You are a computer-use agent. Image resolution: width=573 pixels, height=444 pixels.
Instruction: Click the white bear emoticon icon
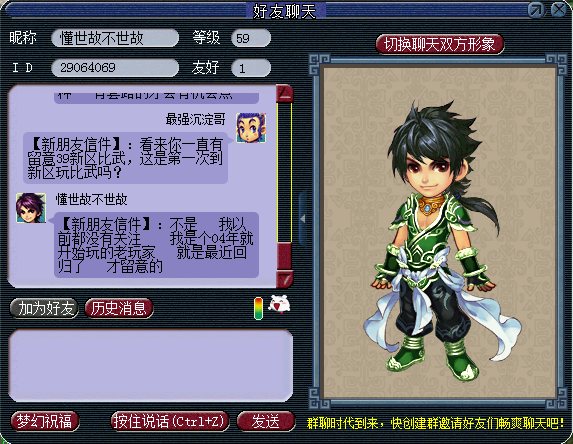(280, 304)
